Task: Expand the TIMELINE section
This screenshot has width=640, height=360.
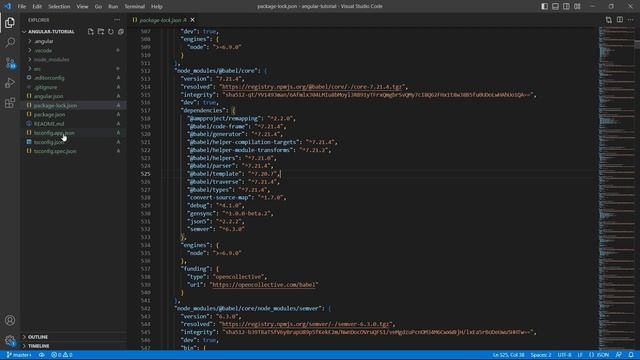Action: [x=73, y=346]
